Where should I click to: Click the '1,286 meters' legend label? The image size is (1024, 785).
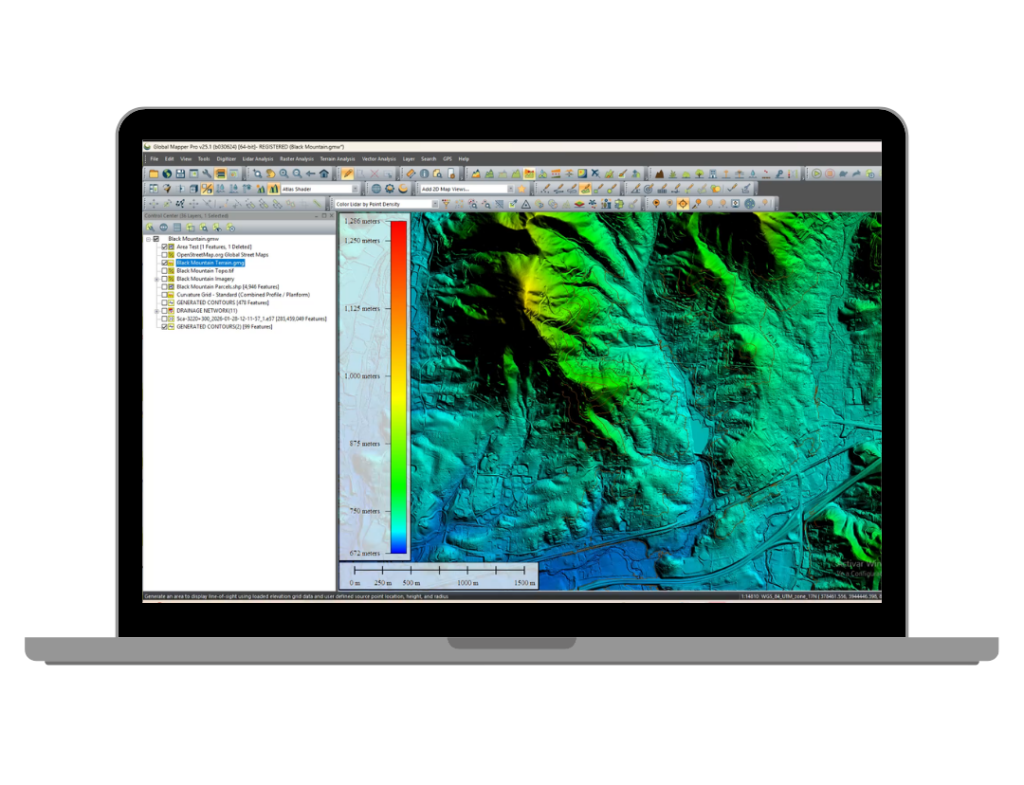[x=362, y=221]
